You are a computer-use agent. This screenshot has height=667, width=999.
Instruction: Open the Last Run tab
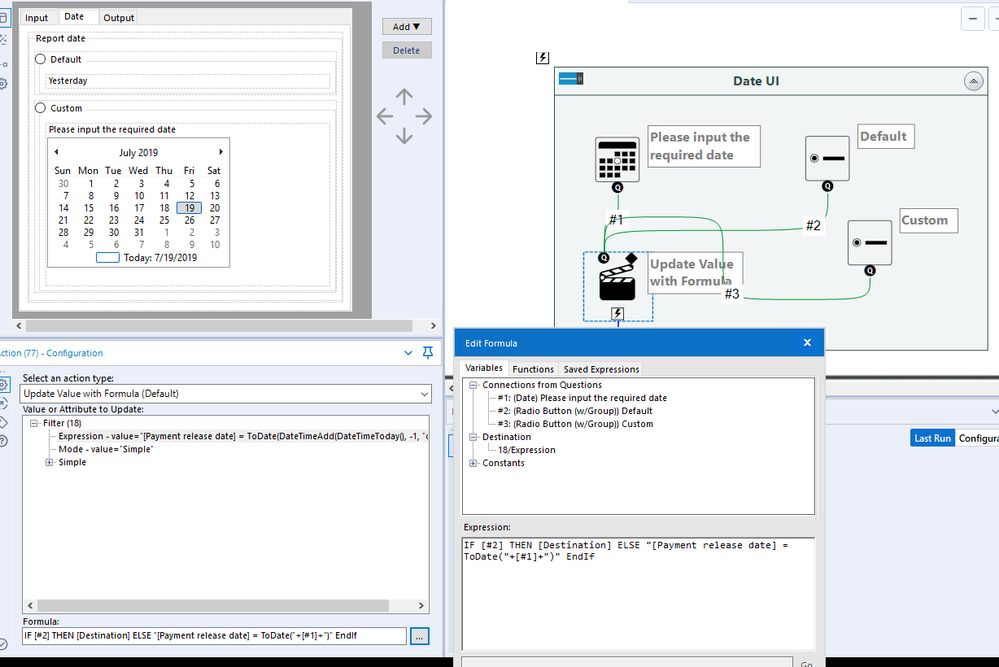(x=932, y=438)
